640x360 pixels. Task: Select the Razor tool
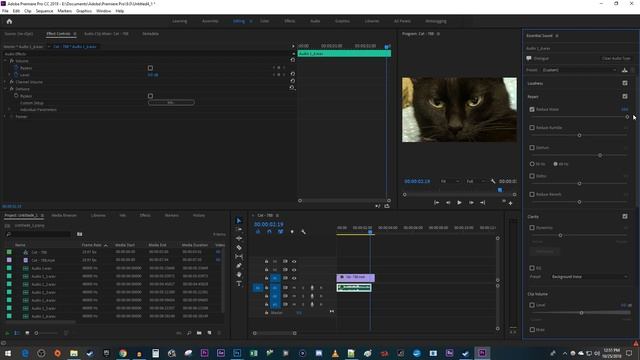point(239,247)
